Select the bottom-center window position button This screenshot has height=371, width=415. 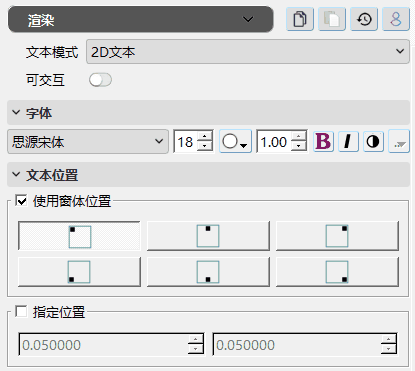(208, 272)
